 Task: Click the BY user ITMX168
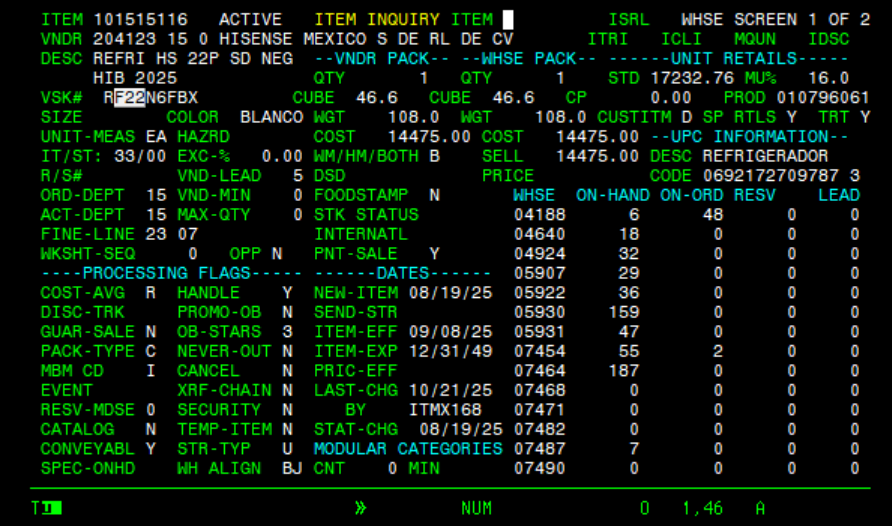[x=445, y=410]
